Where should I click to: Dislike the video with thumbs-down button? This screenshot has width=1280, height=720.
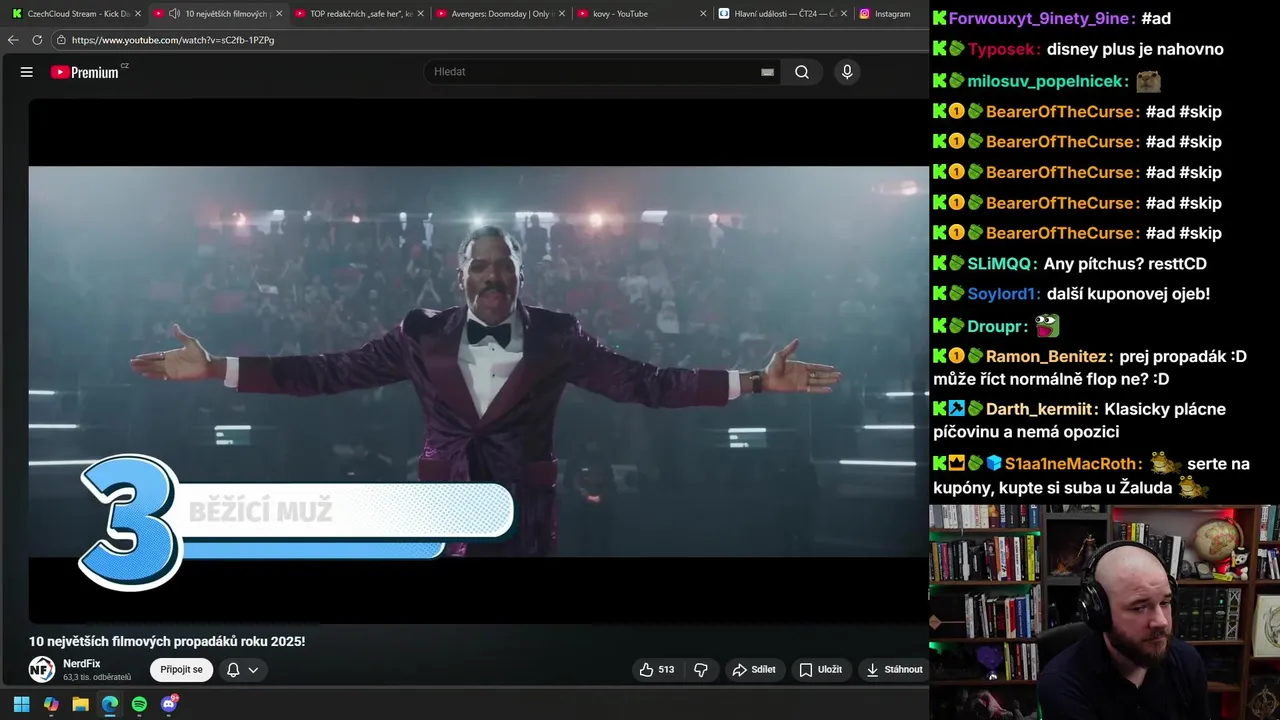[701, 670]
